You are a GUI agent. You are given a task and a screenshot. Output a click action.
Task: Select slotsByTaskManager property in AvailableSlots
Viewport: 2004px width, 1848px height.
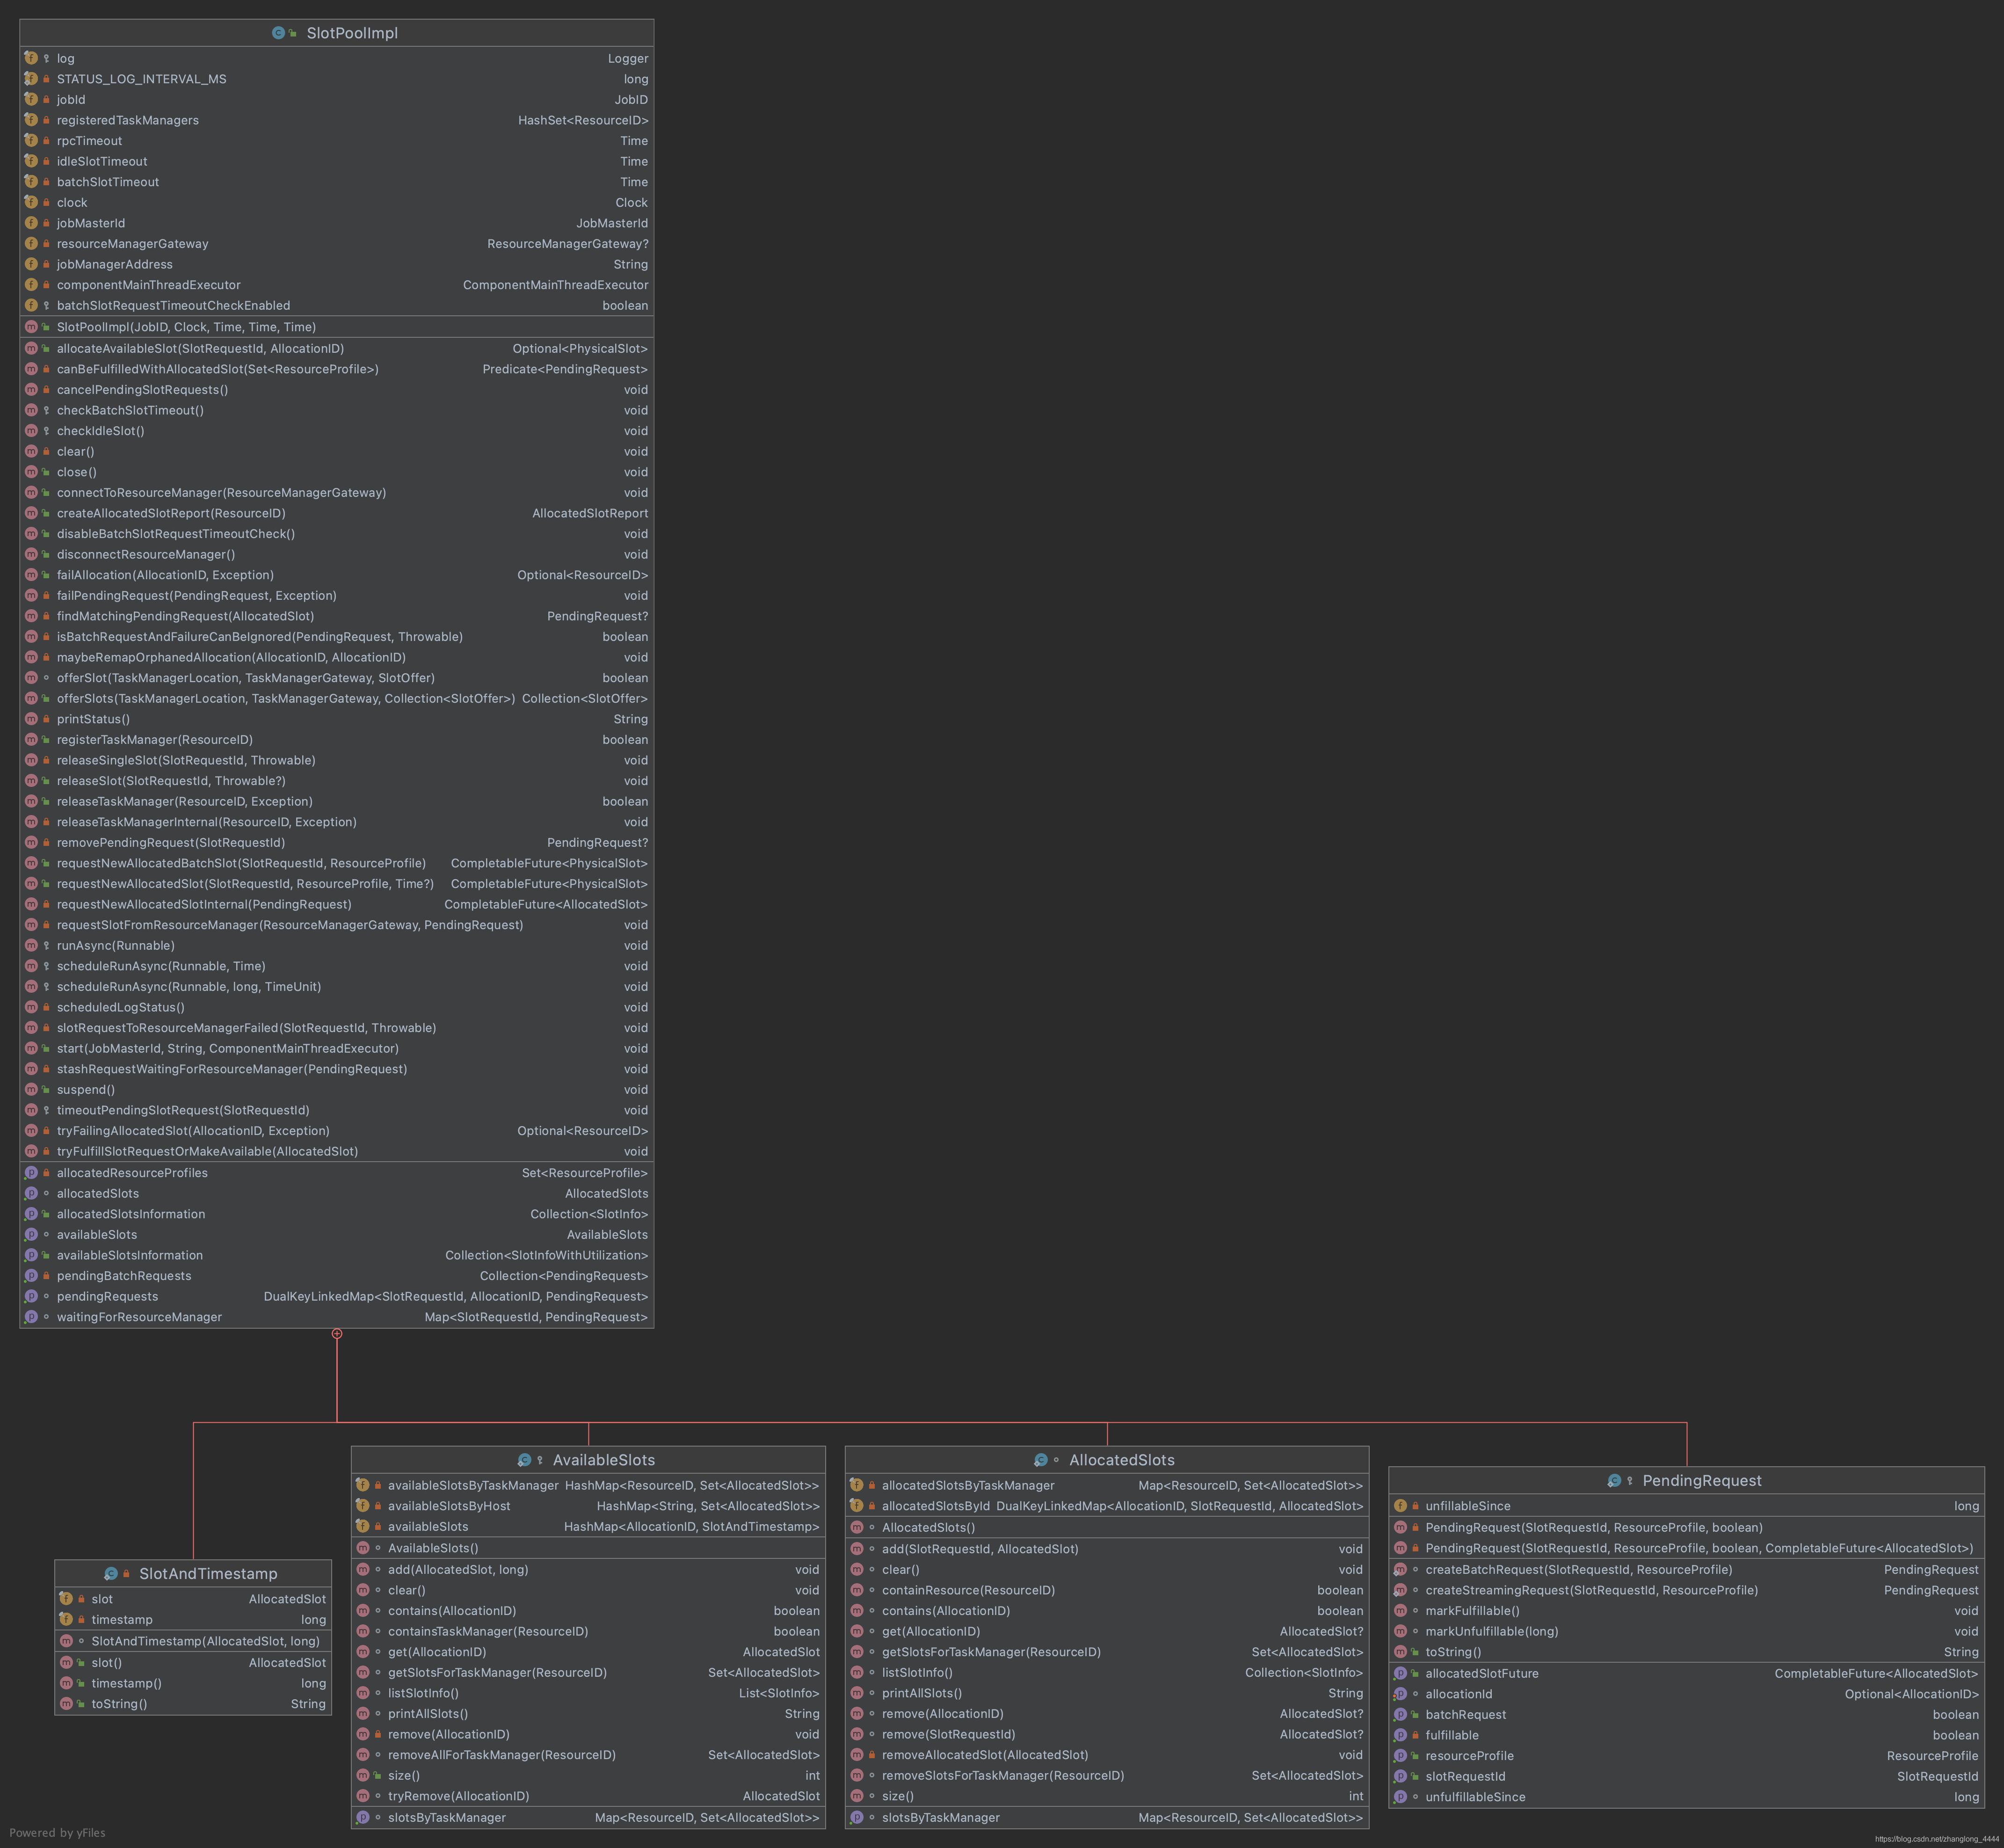coord(588,1818)
